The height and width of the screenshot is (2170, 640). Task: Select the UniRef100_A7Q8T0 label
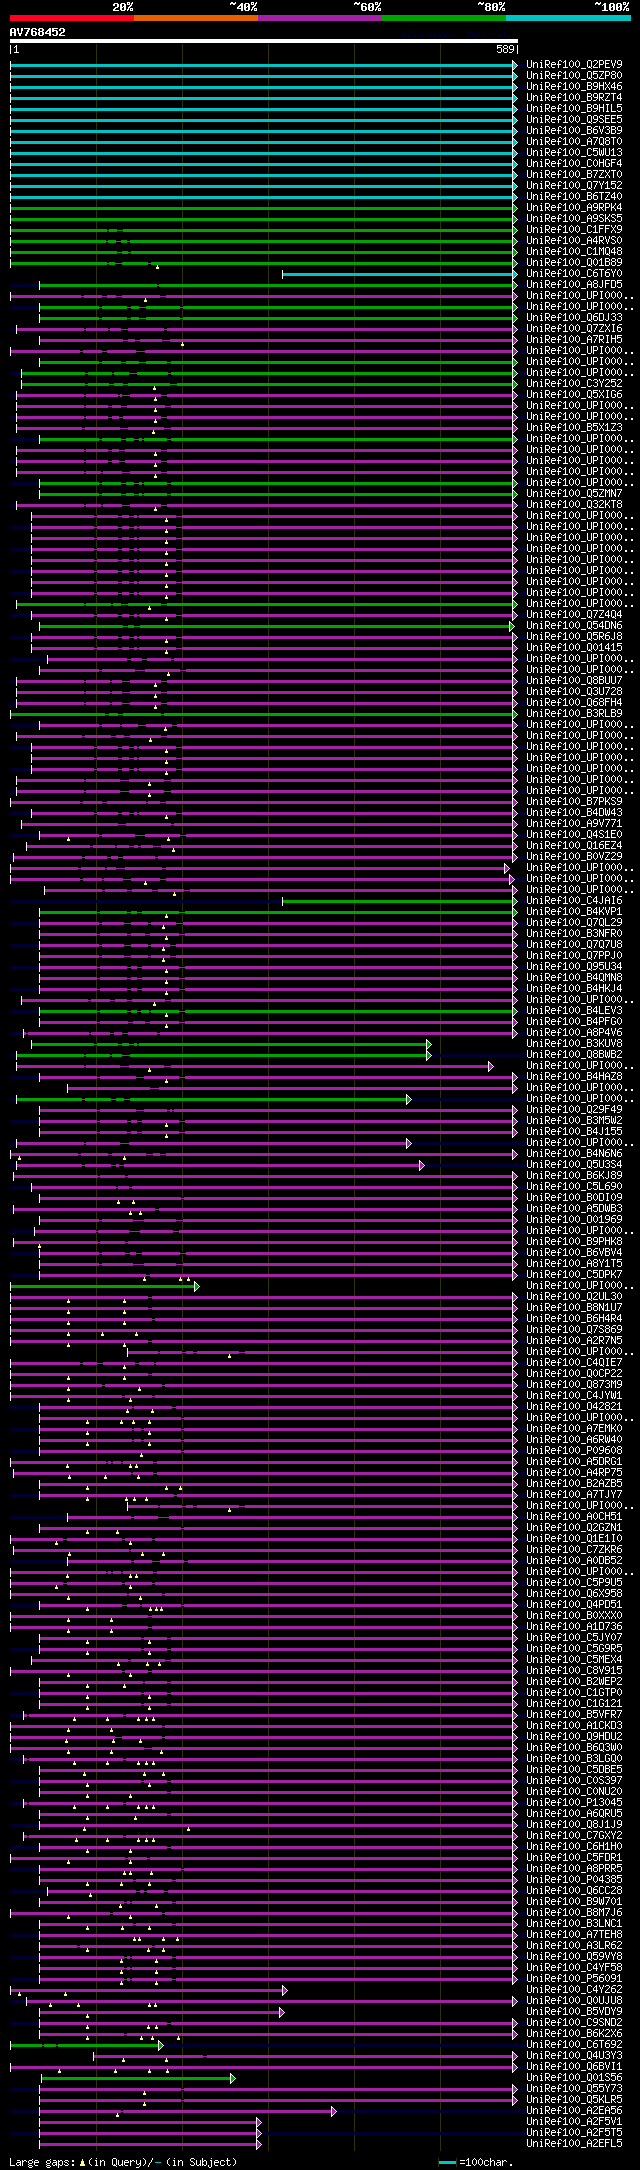574,141
